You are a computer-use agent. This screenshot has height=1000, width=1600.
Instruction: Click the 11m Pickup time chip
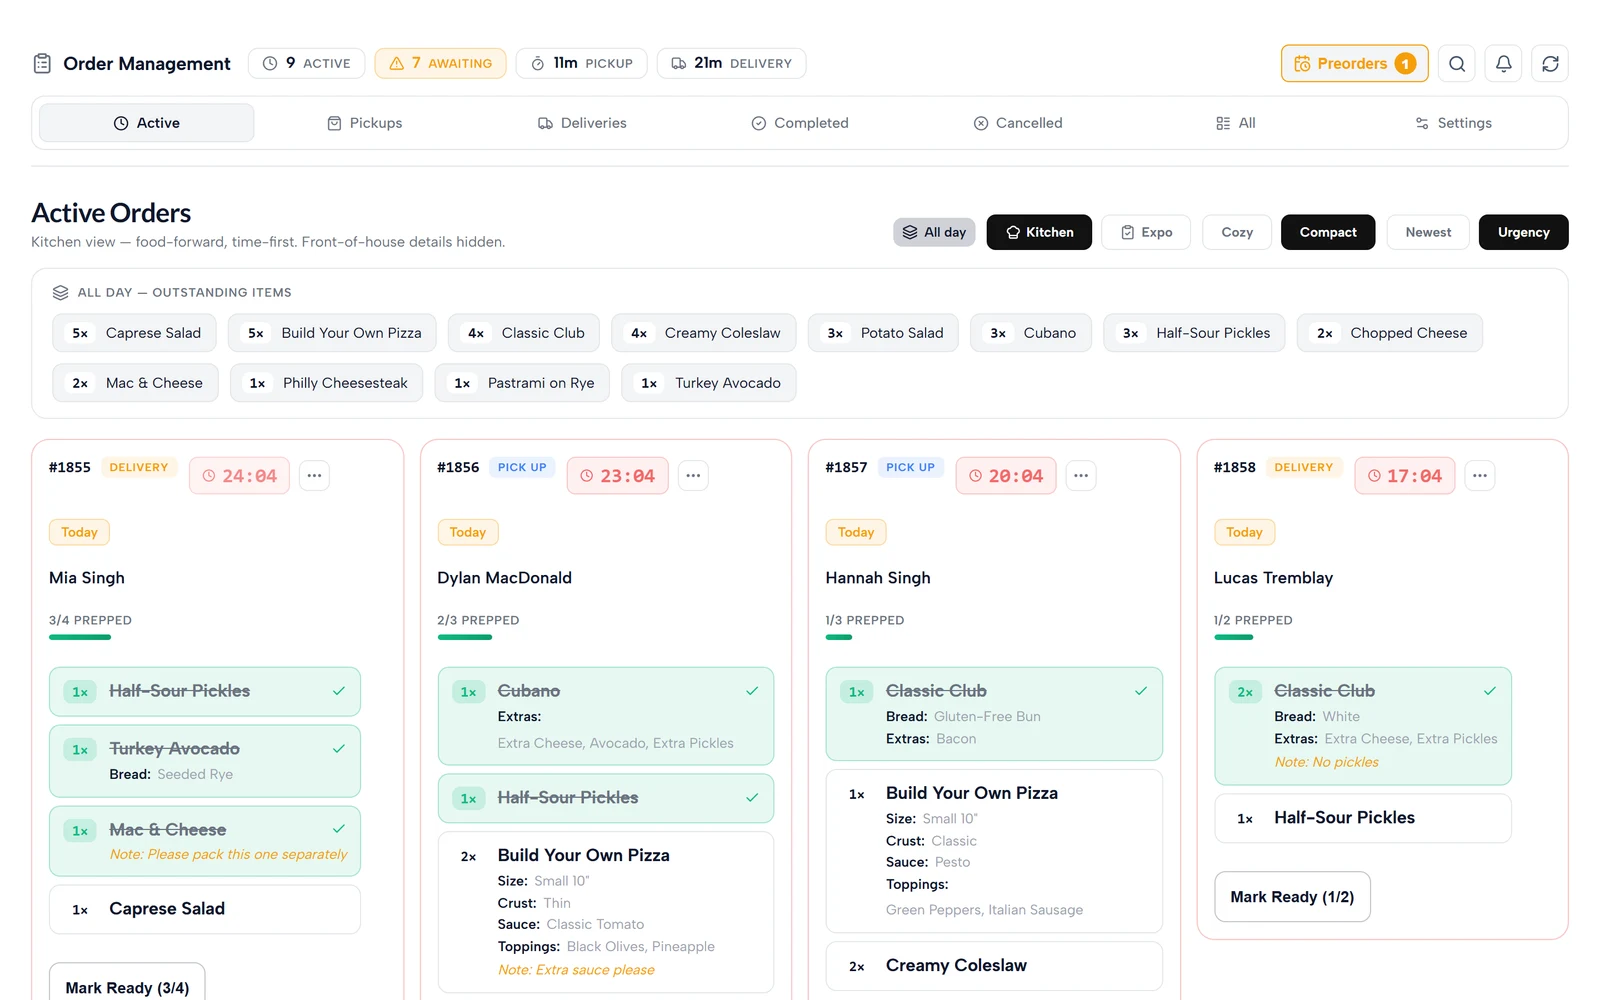click(581, 63)
